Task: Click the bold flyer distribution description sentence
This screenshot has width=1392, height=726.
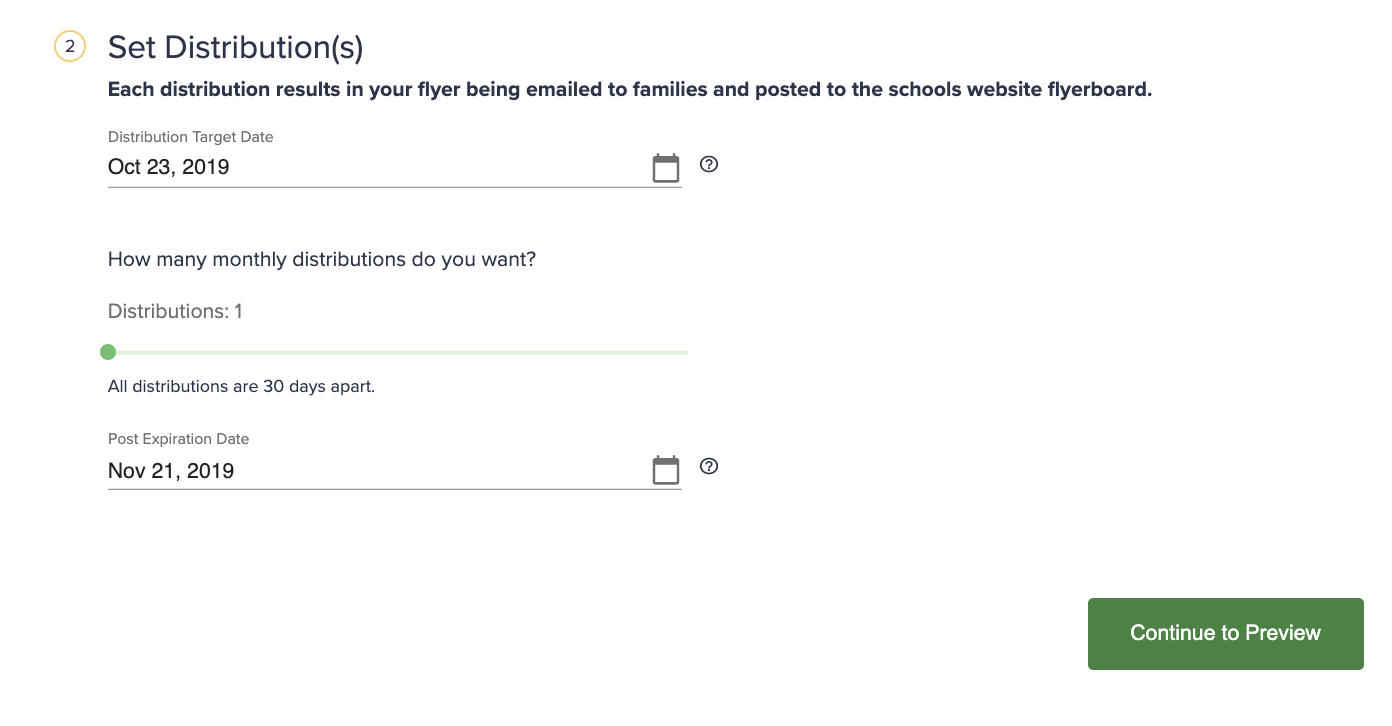Action: click(x=630, y=90)
